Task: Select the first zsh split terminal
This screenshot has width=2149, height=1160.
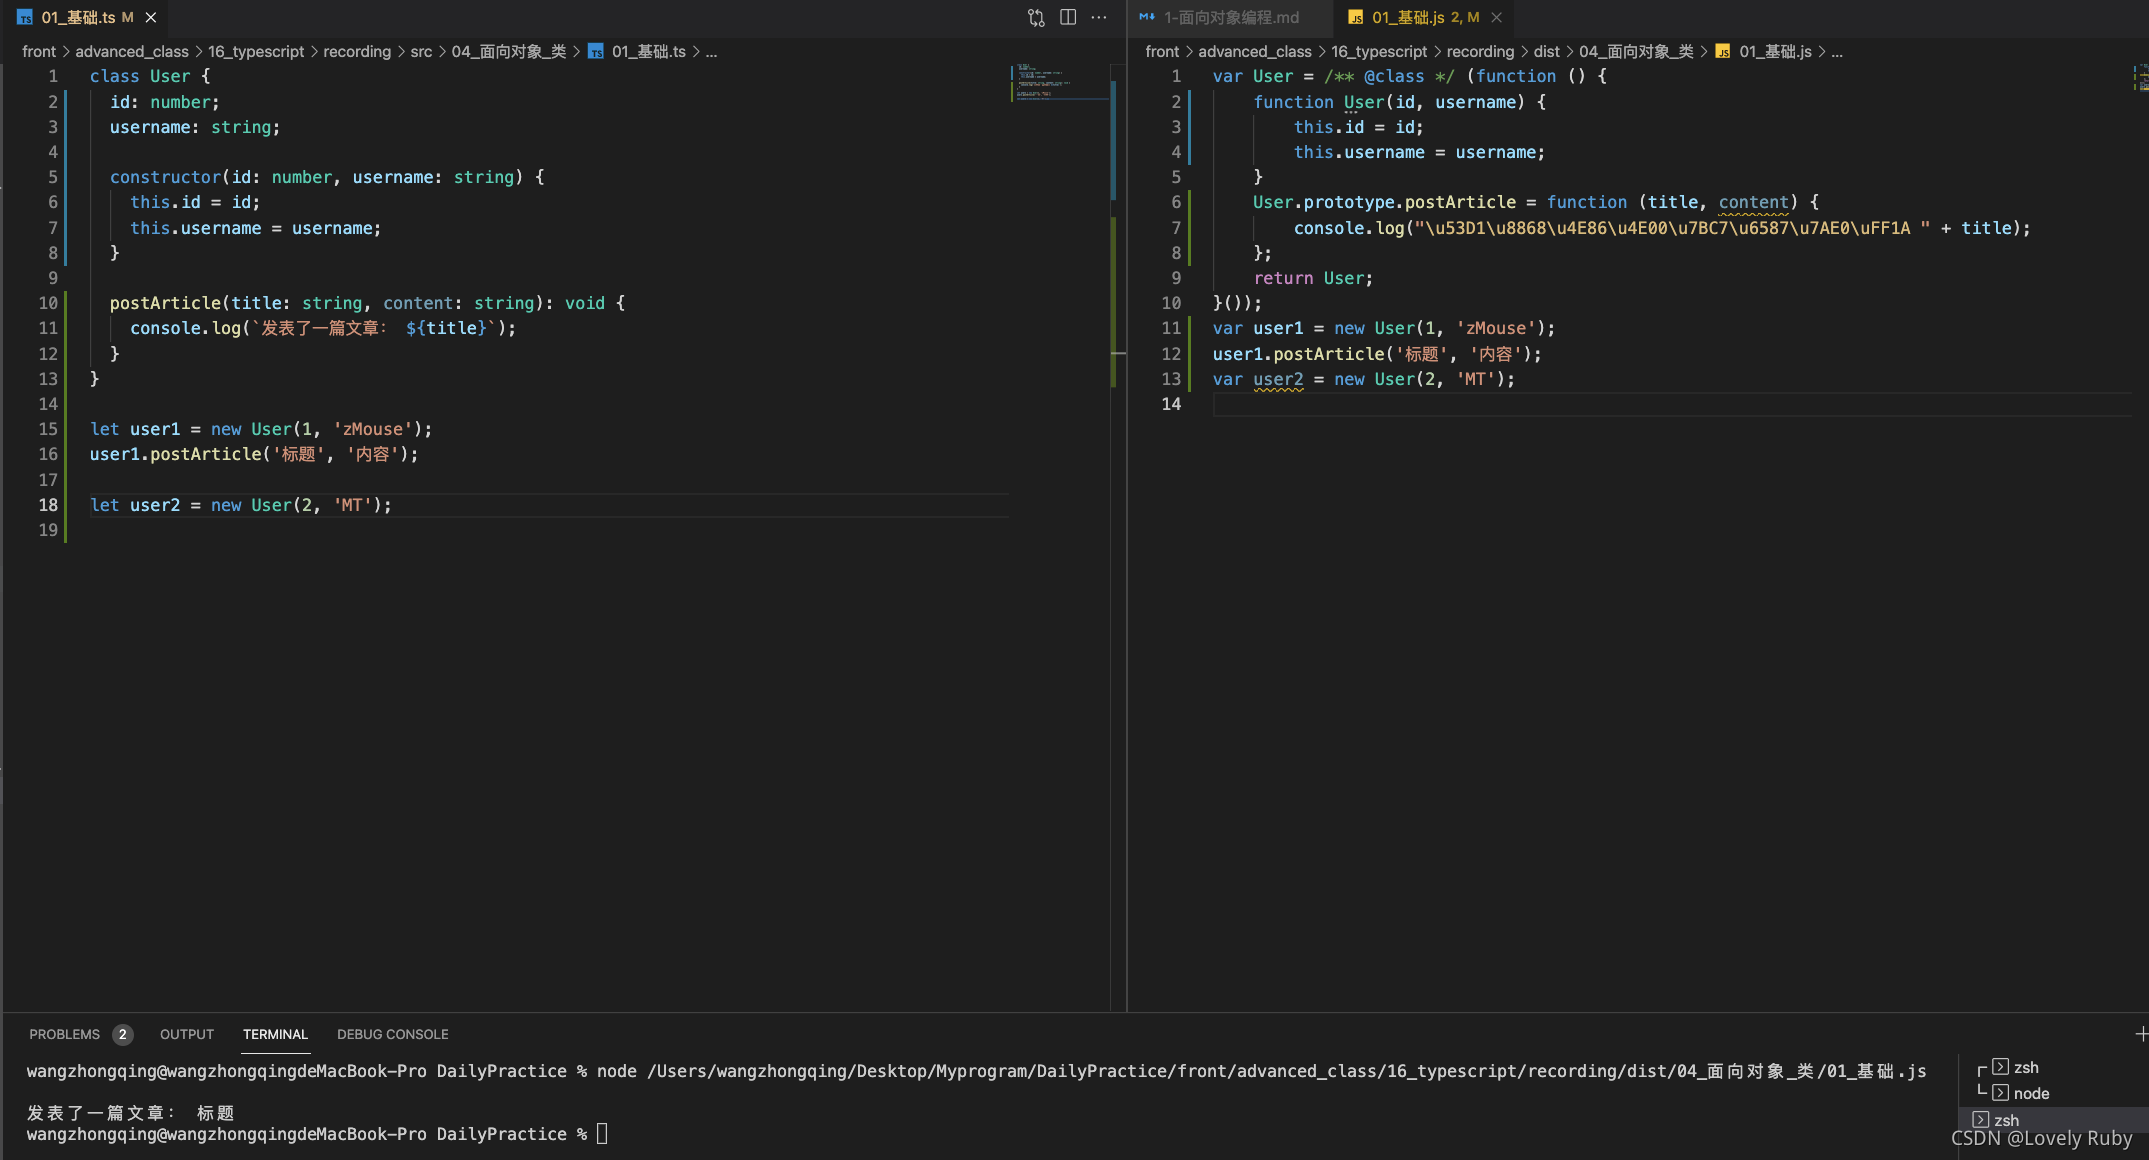Action: click(x=2025, y=1067)
